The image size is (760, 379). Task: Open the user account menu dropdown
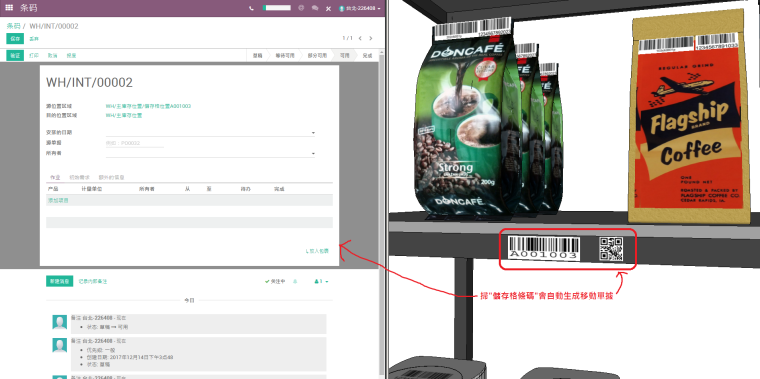(360, 8)
